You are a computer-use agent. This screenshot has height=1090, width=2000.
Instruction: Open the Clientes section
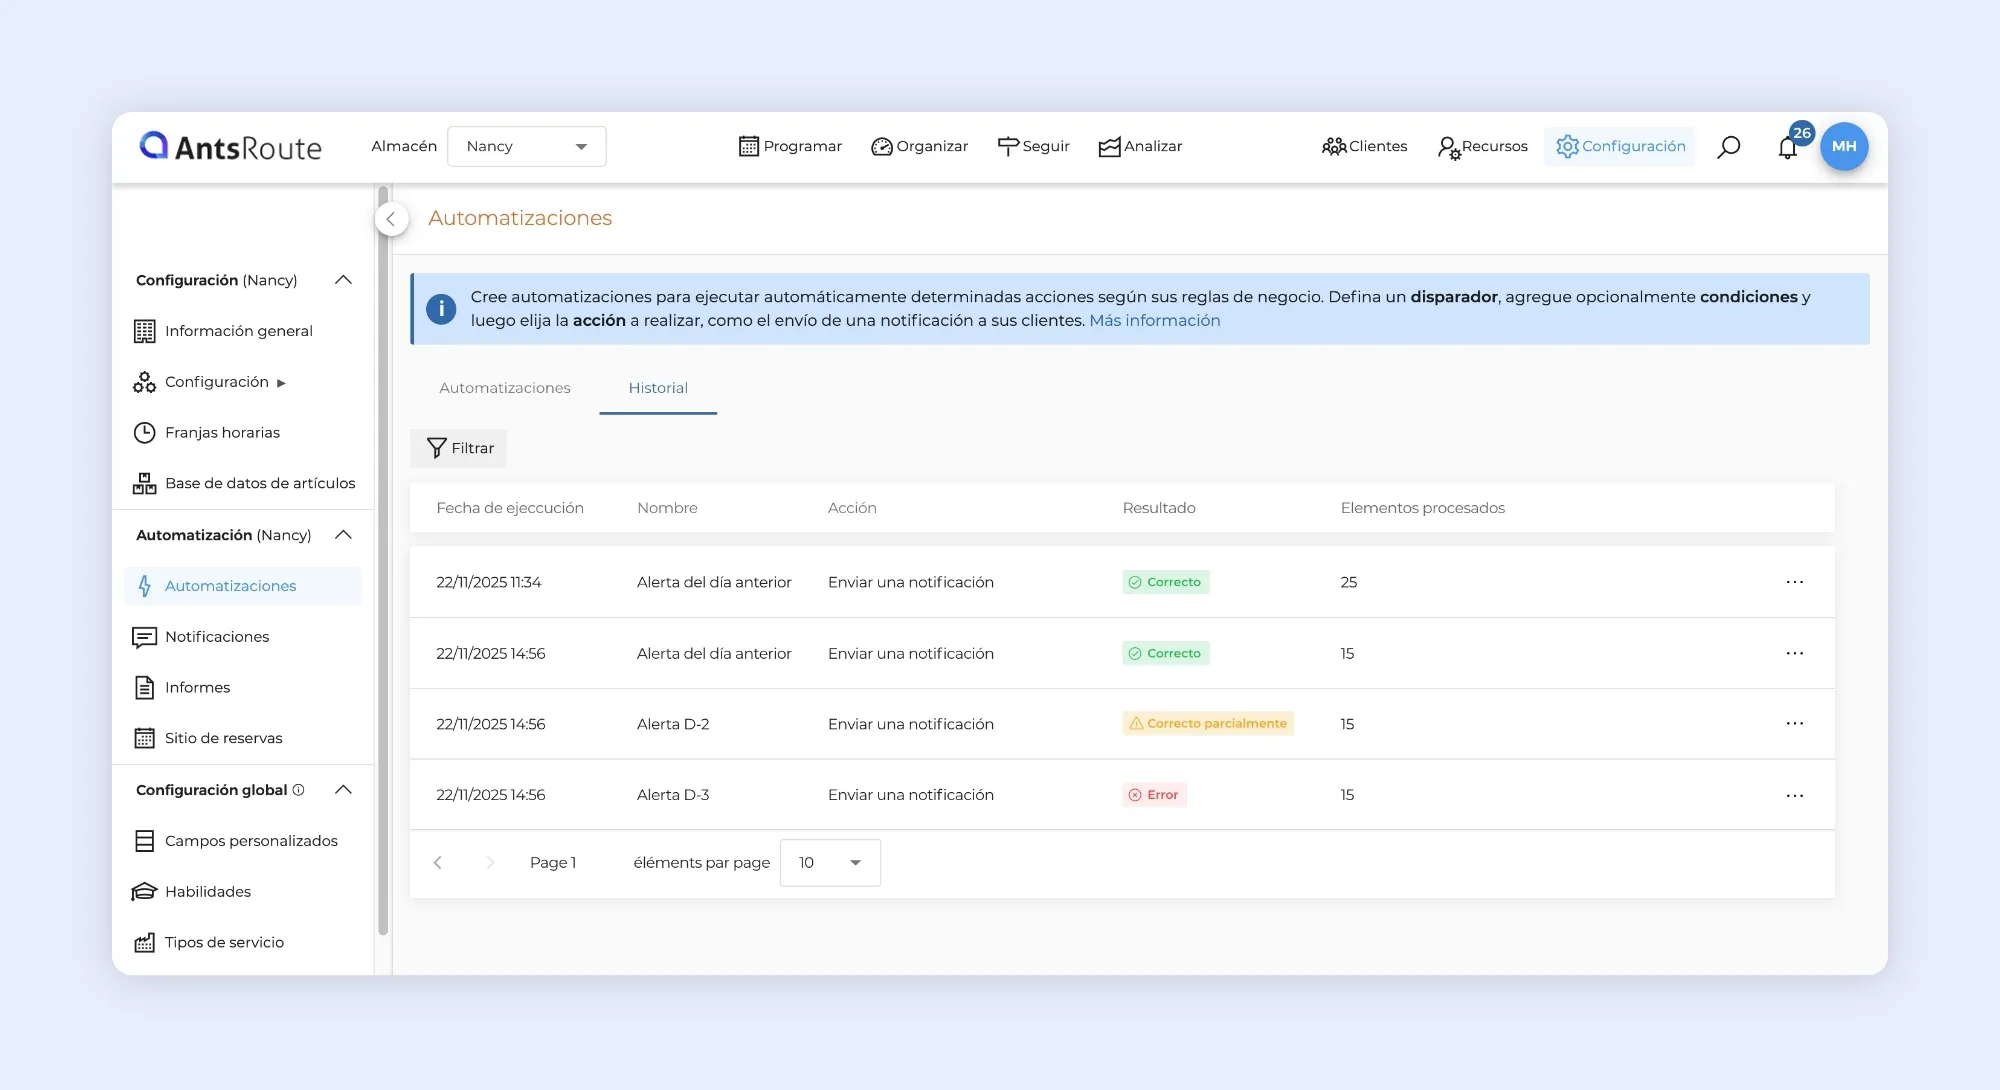(1364, 146)
